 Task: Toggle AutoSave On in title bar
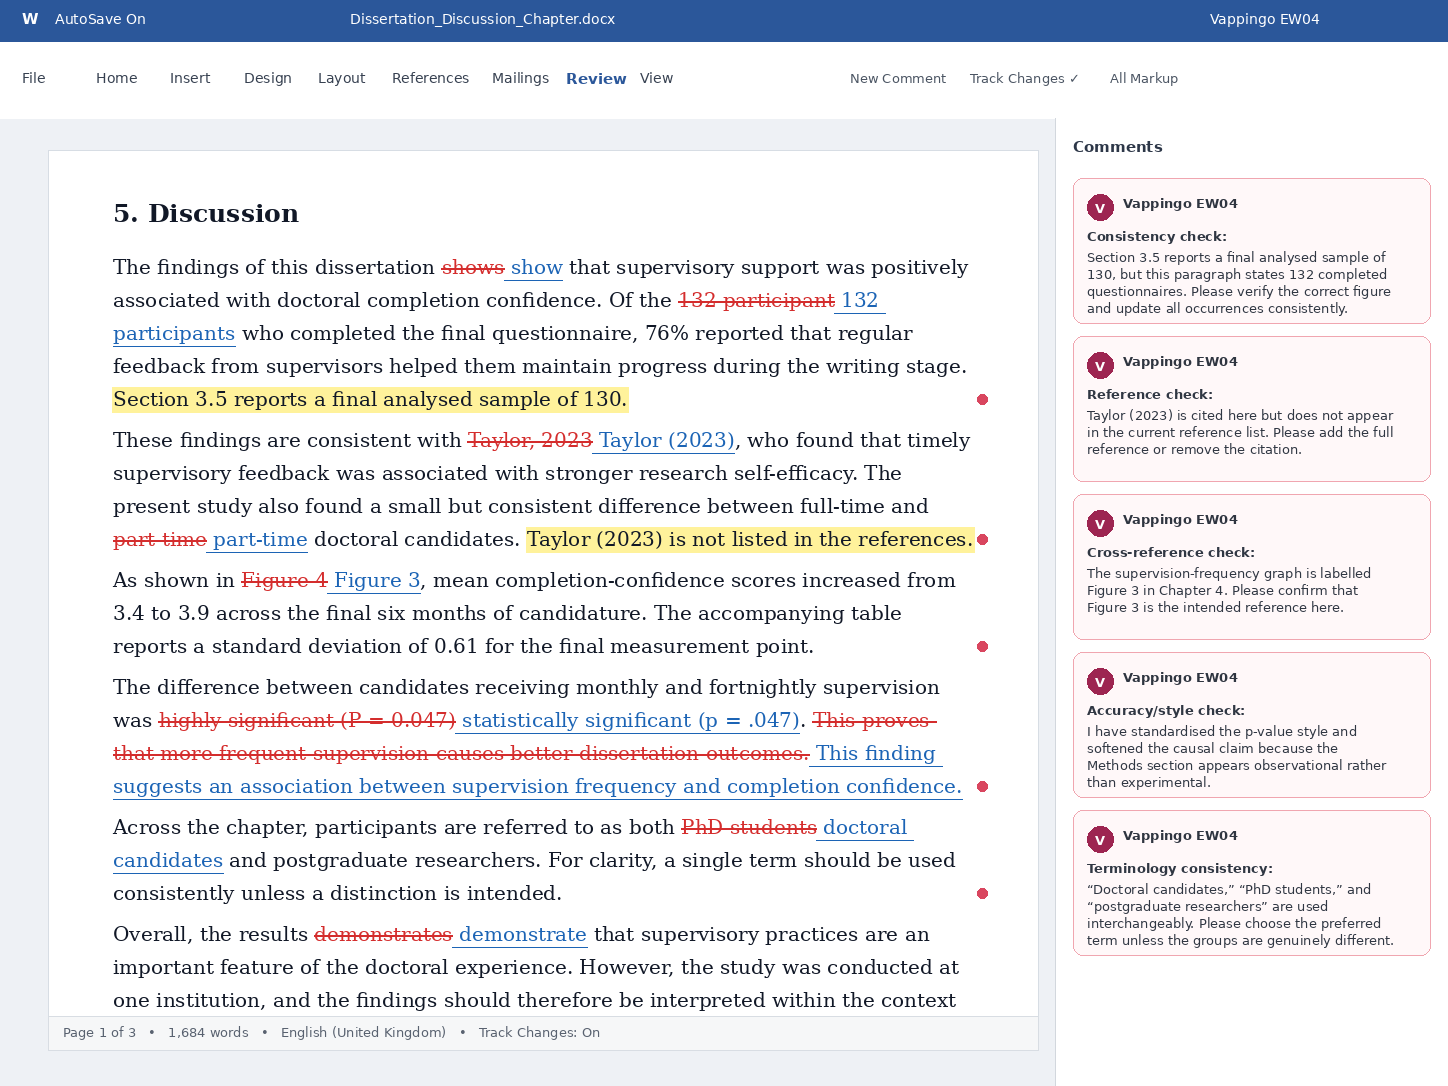(x=100, y=19)
